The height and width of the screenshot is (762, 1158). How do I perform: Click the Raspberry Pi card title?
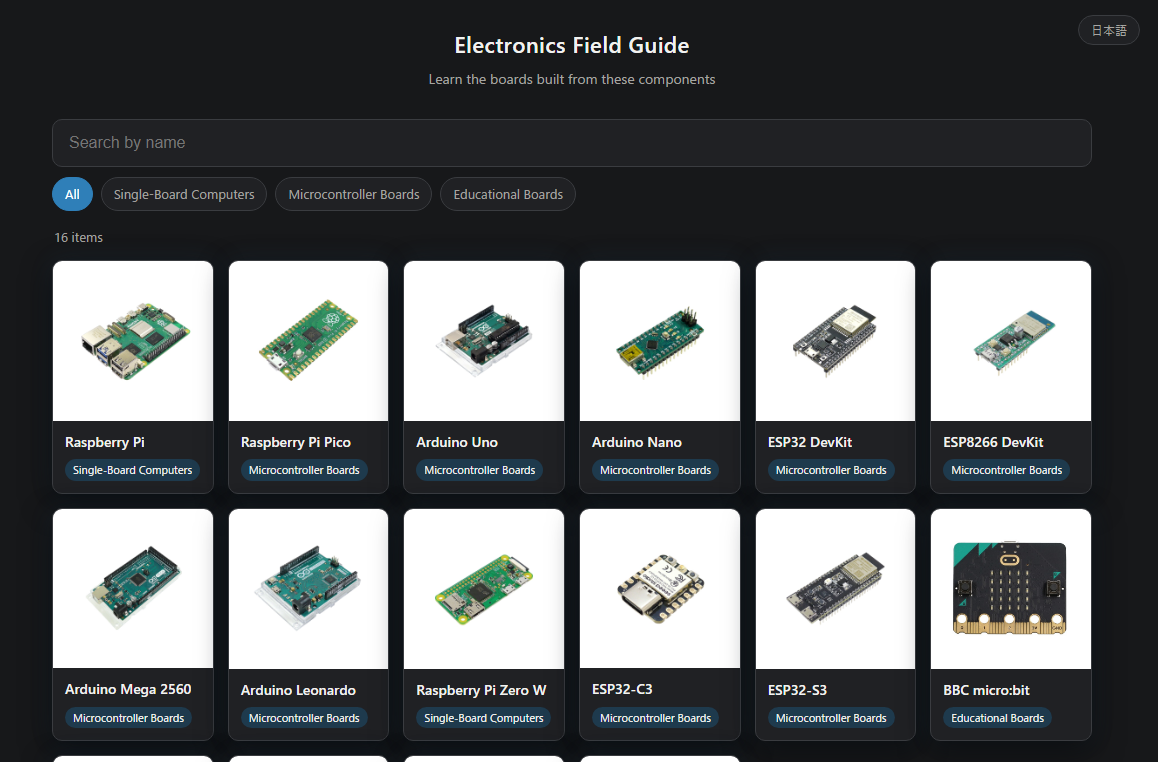click(105, 442)
